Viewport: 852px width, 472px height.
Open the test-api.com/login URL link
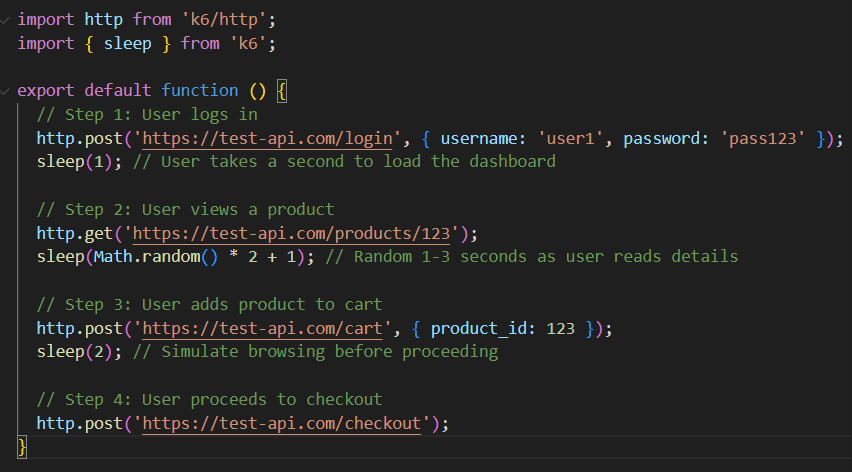click(273, 138)
